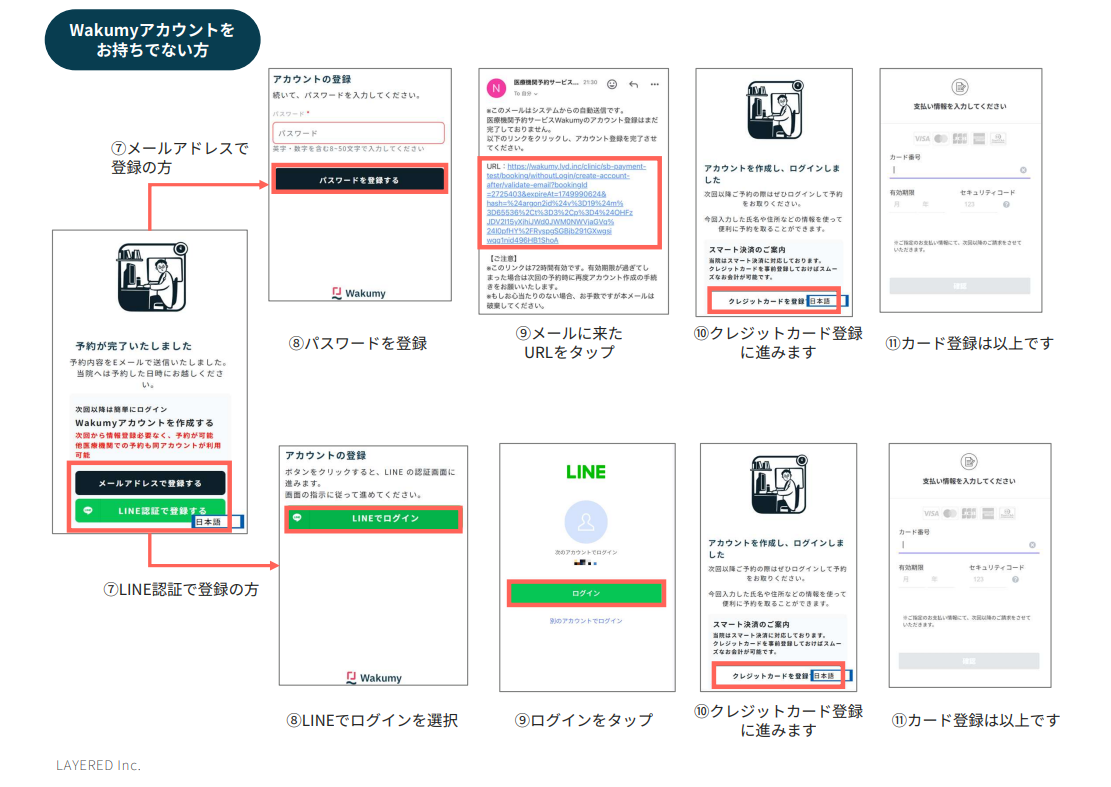Click the Wakumyアカウントを作成する heading text

[x=145, y=423]
